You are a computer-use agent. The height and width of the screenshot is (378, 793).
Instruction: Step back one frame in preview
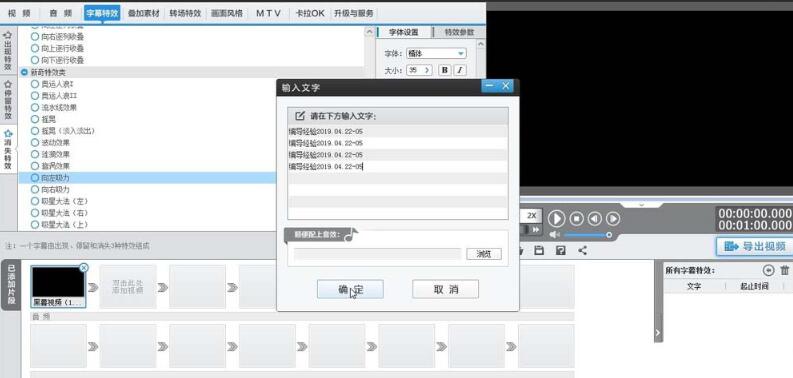(x=595, y=219)
